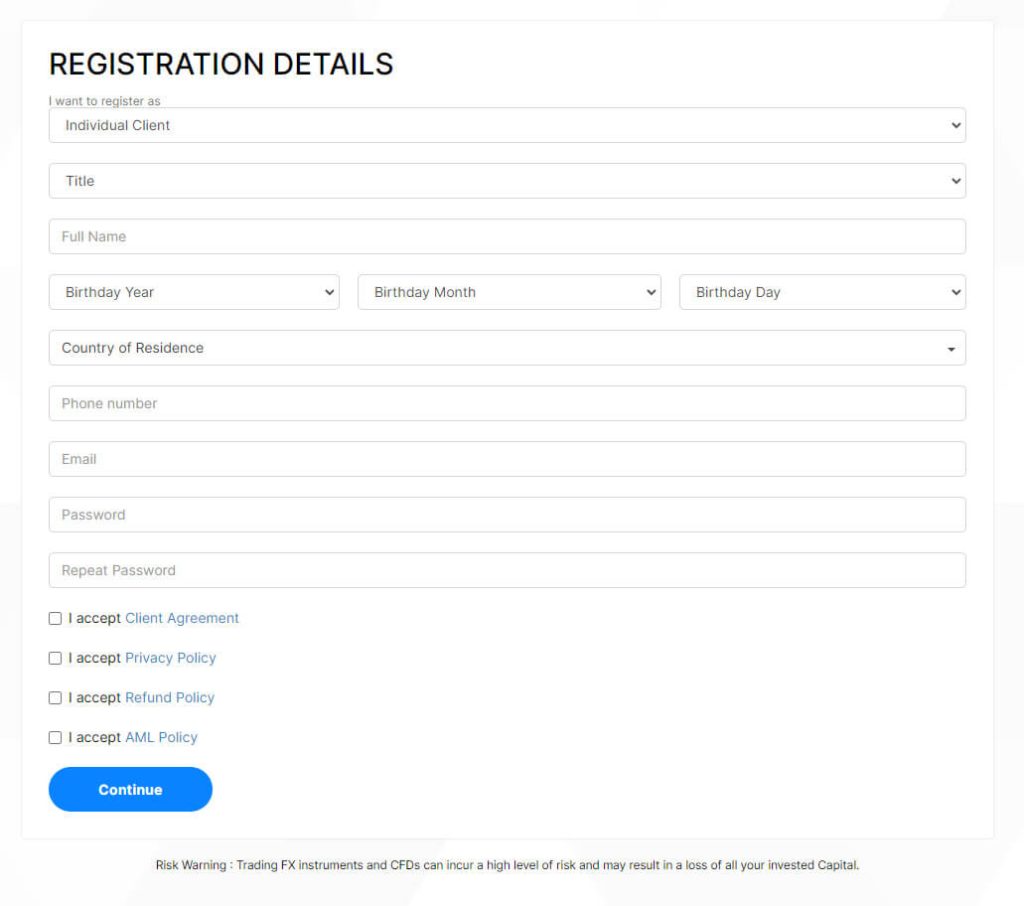The width and height of the screenshot is (1024, 906).
Task: Open the Client Agreement link
Action: pyautogui.click(x=182, y=618)
